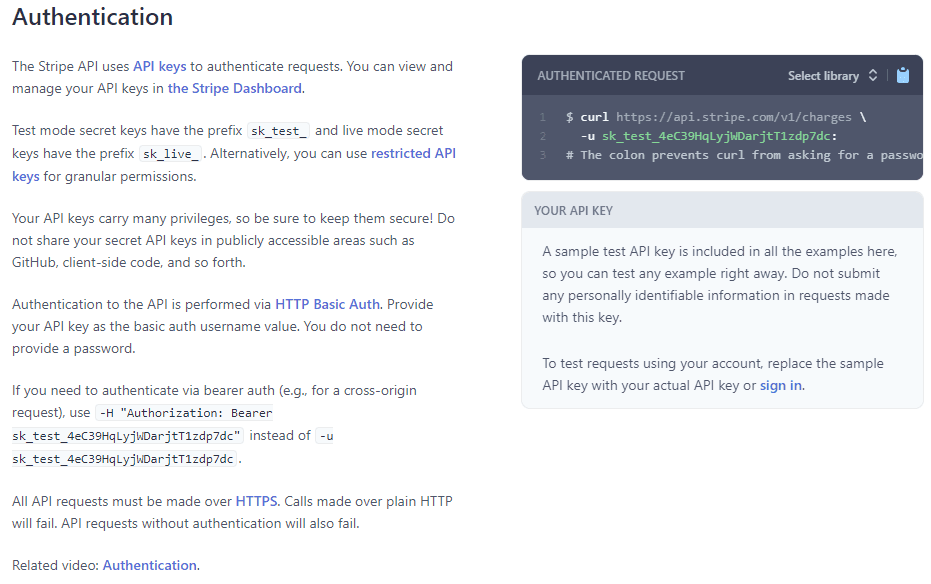931x584 pixels.
Task: Copy the code using the clipboard icon
Action: (903, 75)
